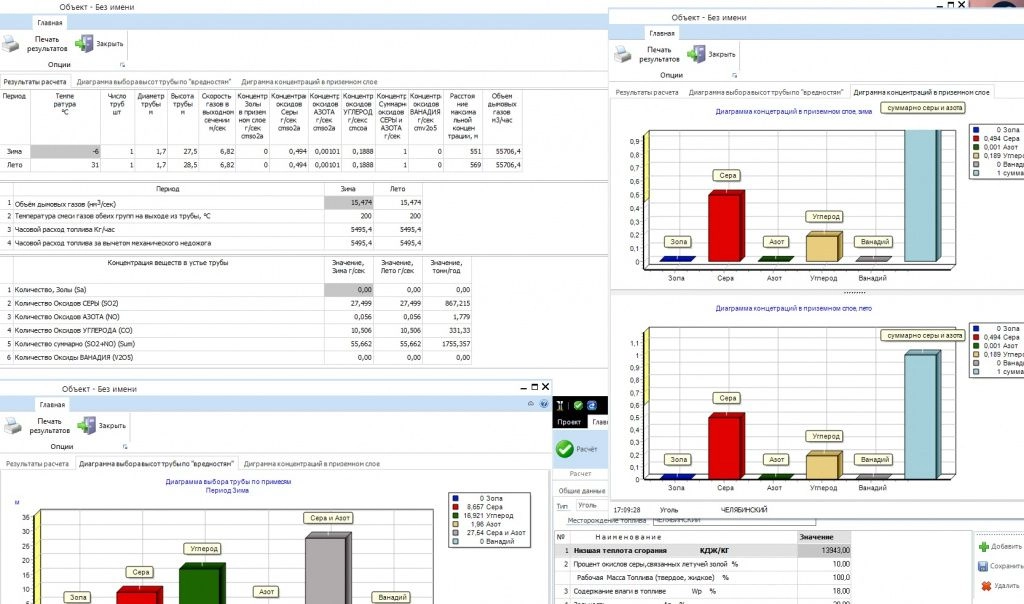The height and width of the screenshot is (604, 1024).
Task: Click the суммарно серы и азота label on the summer chart
Action: pyautogui.click(x=924, y=336)
